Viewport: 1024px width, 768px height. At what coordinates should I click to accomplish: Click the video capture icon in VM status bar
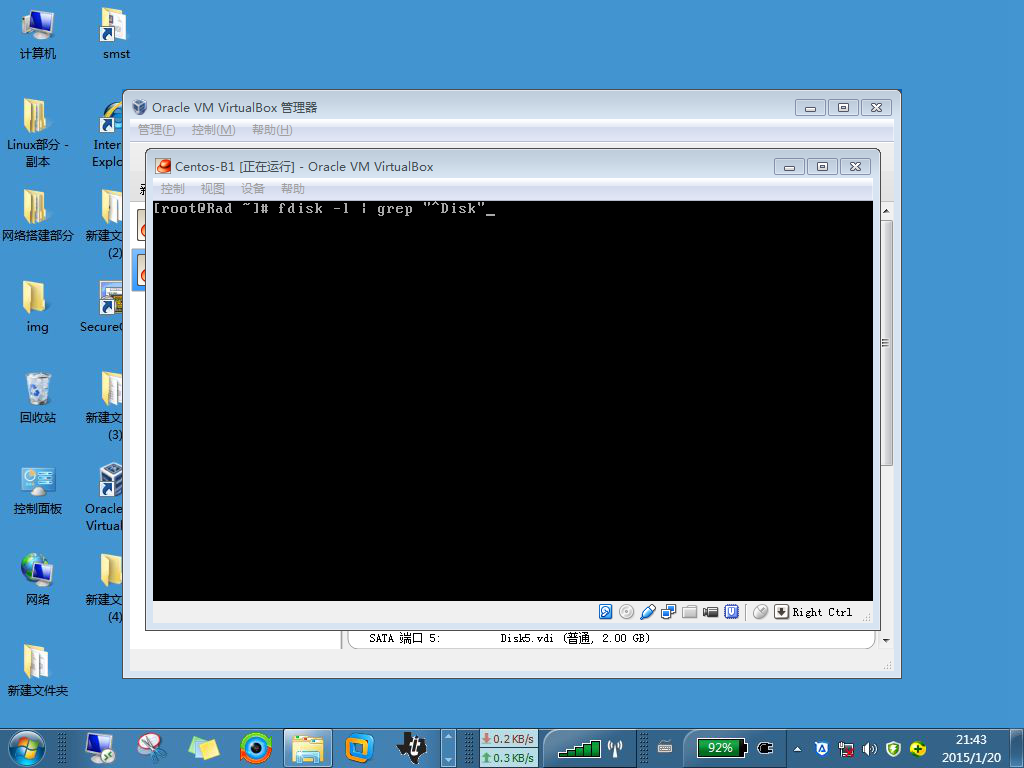[x=711, y=612]
